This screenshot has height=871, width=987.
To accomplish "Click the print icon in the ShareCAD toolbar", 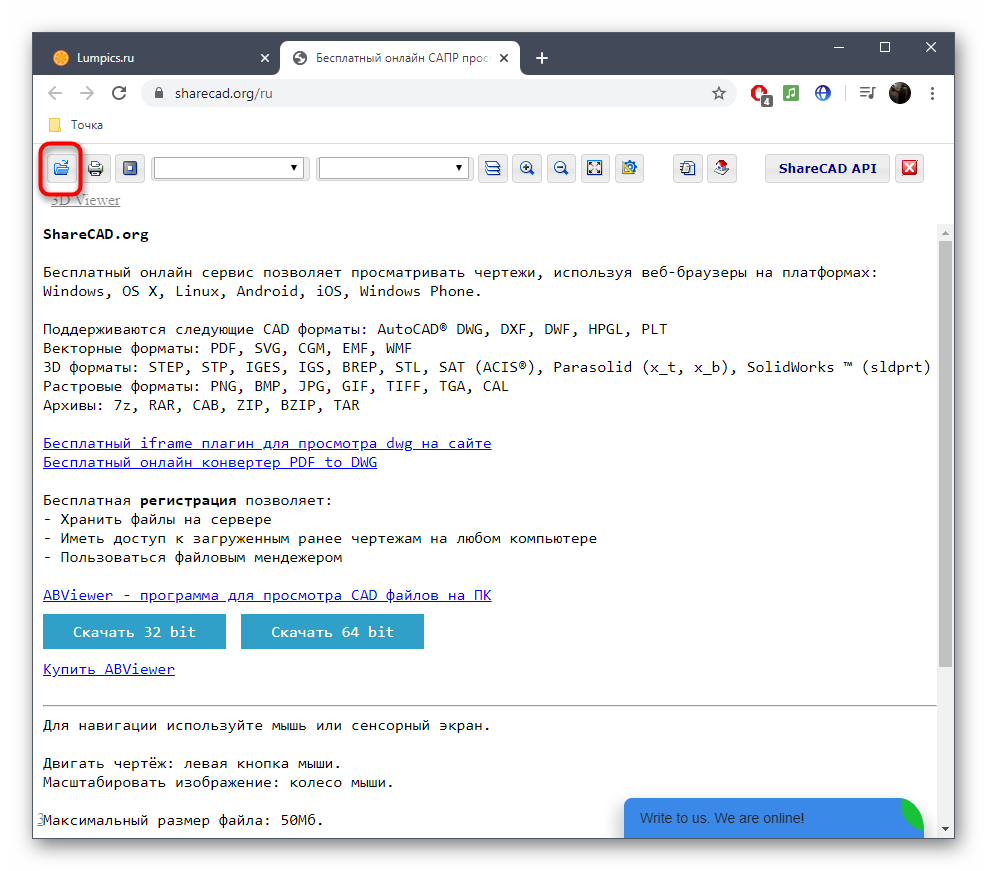I will click(x=96, y=168).
